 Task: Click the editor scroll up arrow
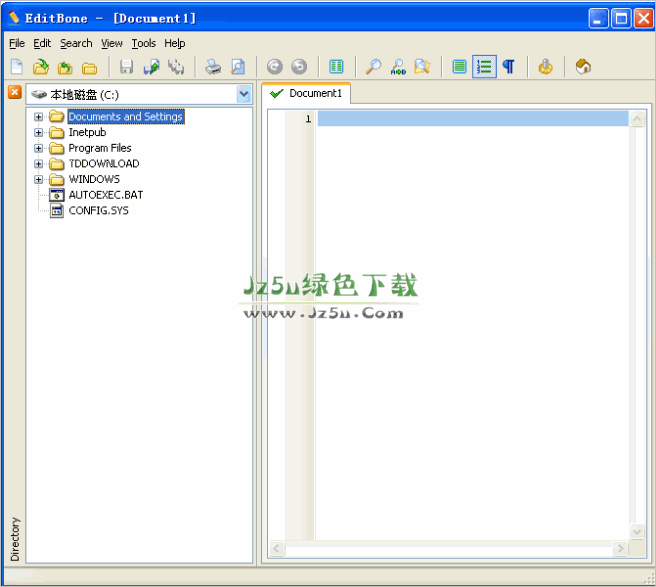[x=637, y=119]
